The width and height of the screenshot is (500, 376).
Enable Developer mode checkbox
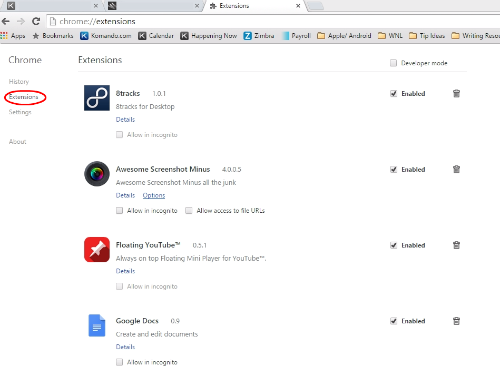(393, 63)
